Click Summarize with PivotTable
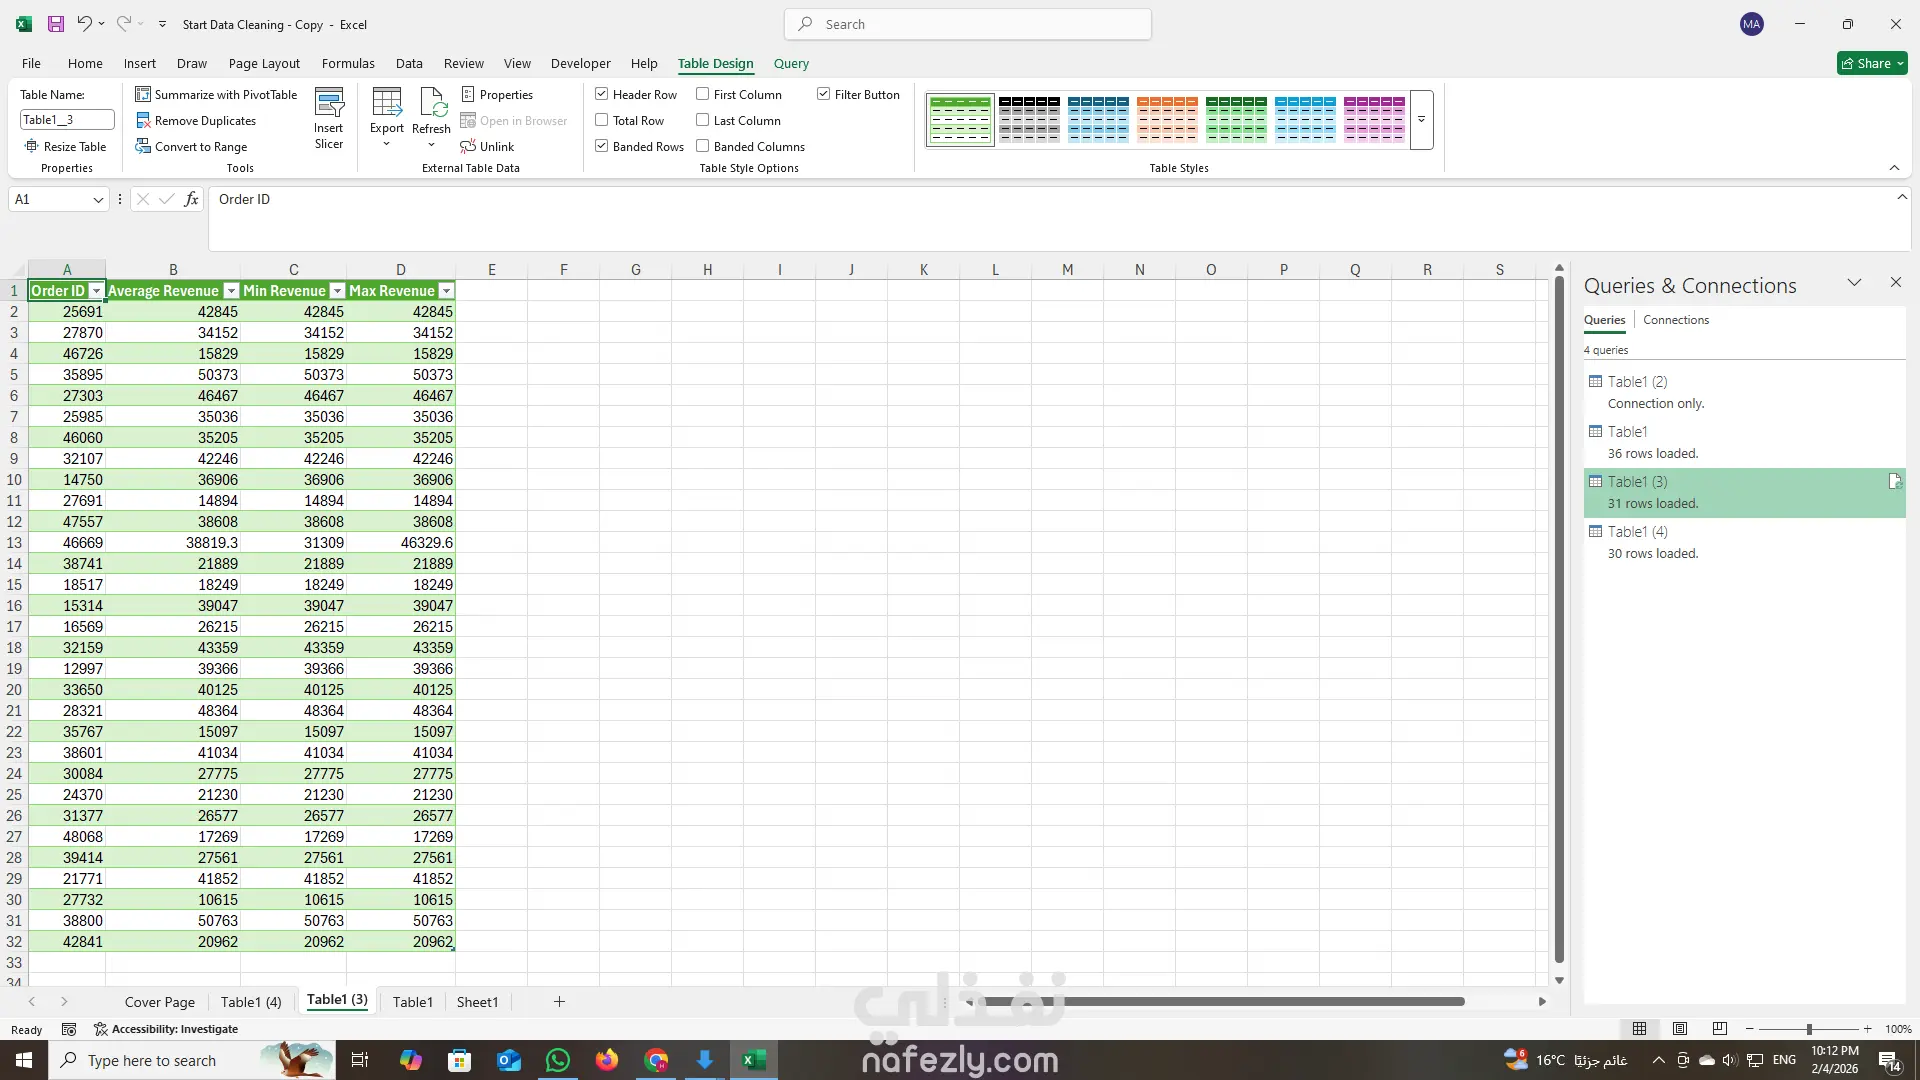 [x=216, y=94]
